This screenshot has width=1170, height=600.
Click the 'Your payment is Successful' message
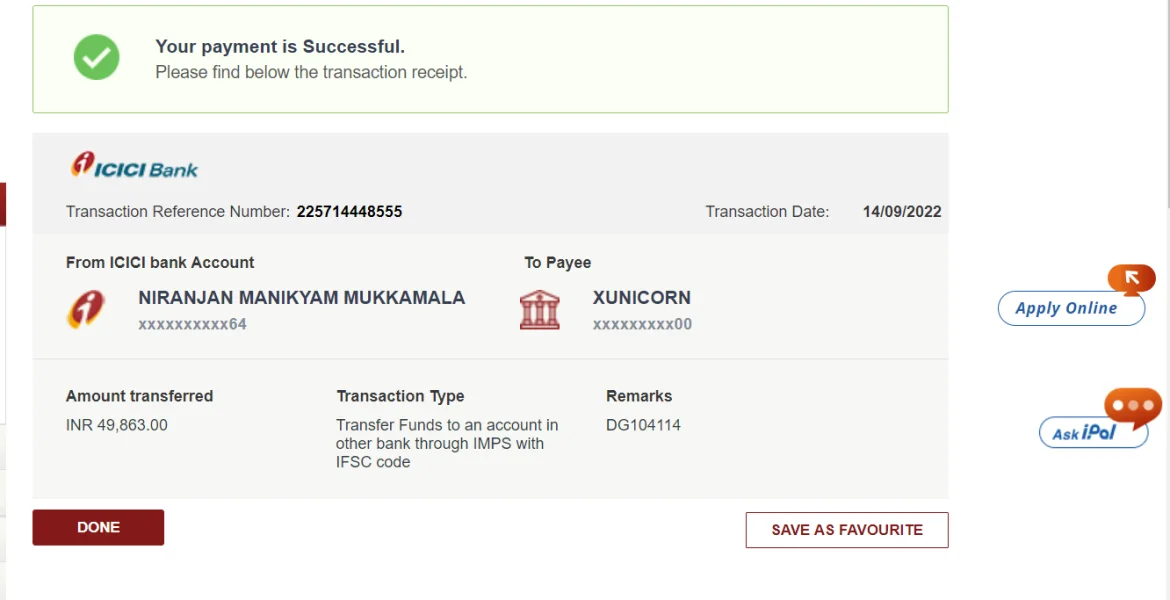(x=280, y=47)
